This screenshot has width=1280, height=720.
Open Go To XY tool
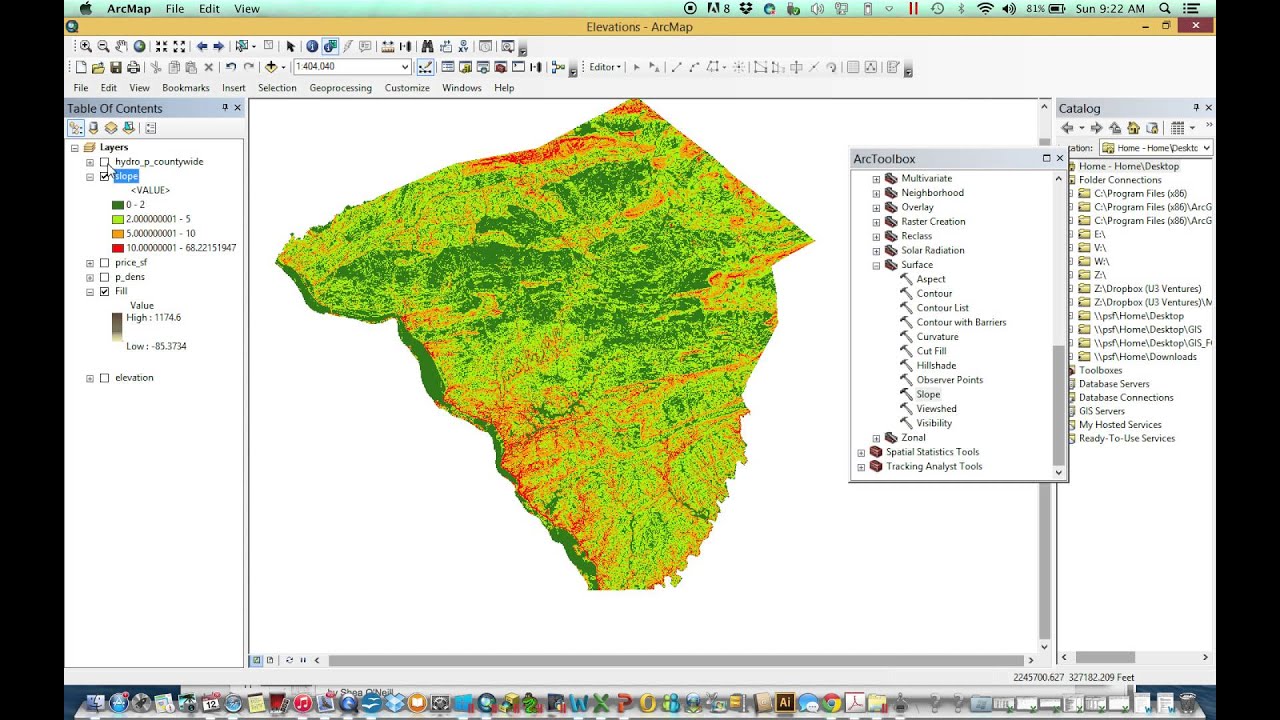click(x=463, y=46)
